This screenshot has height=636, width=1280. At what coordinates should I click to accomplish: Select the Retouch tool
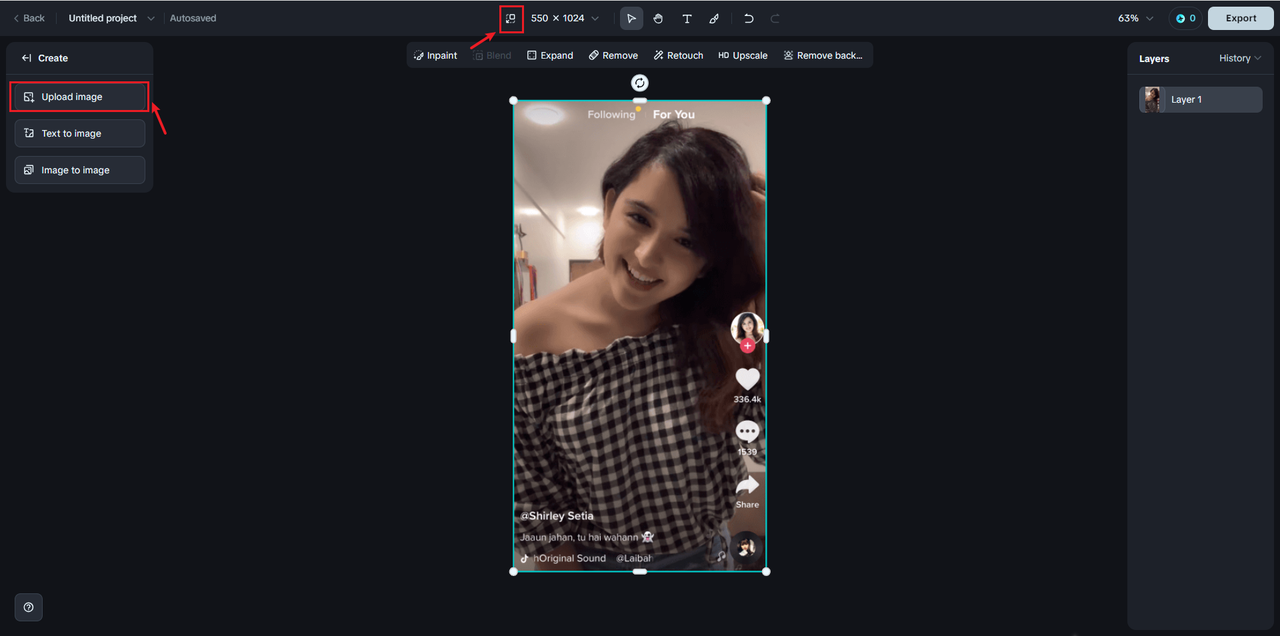click(678, 55)
